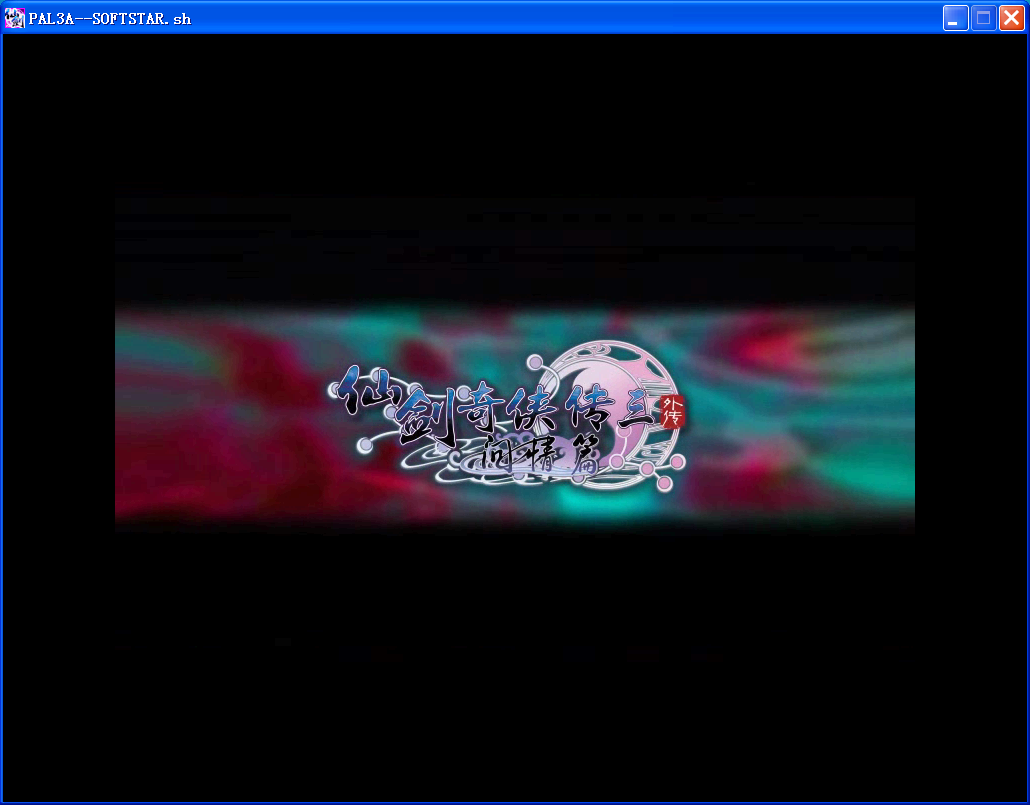This screenshot has height=805, width=1030.
Task: Click the disabled maximize button
Action: click(x=983, y=18)
